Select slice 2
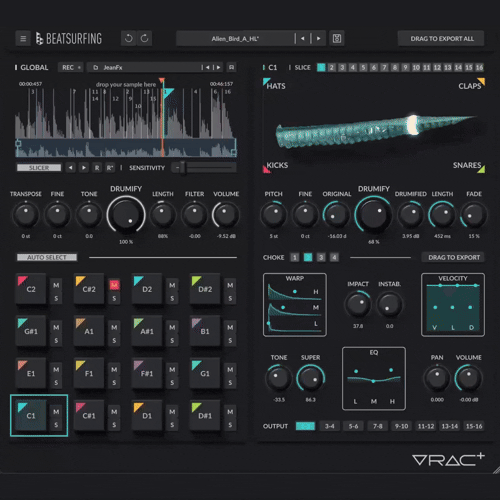 coord(331,68)
